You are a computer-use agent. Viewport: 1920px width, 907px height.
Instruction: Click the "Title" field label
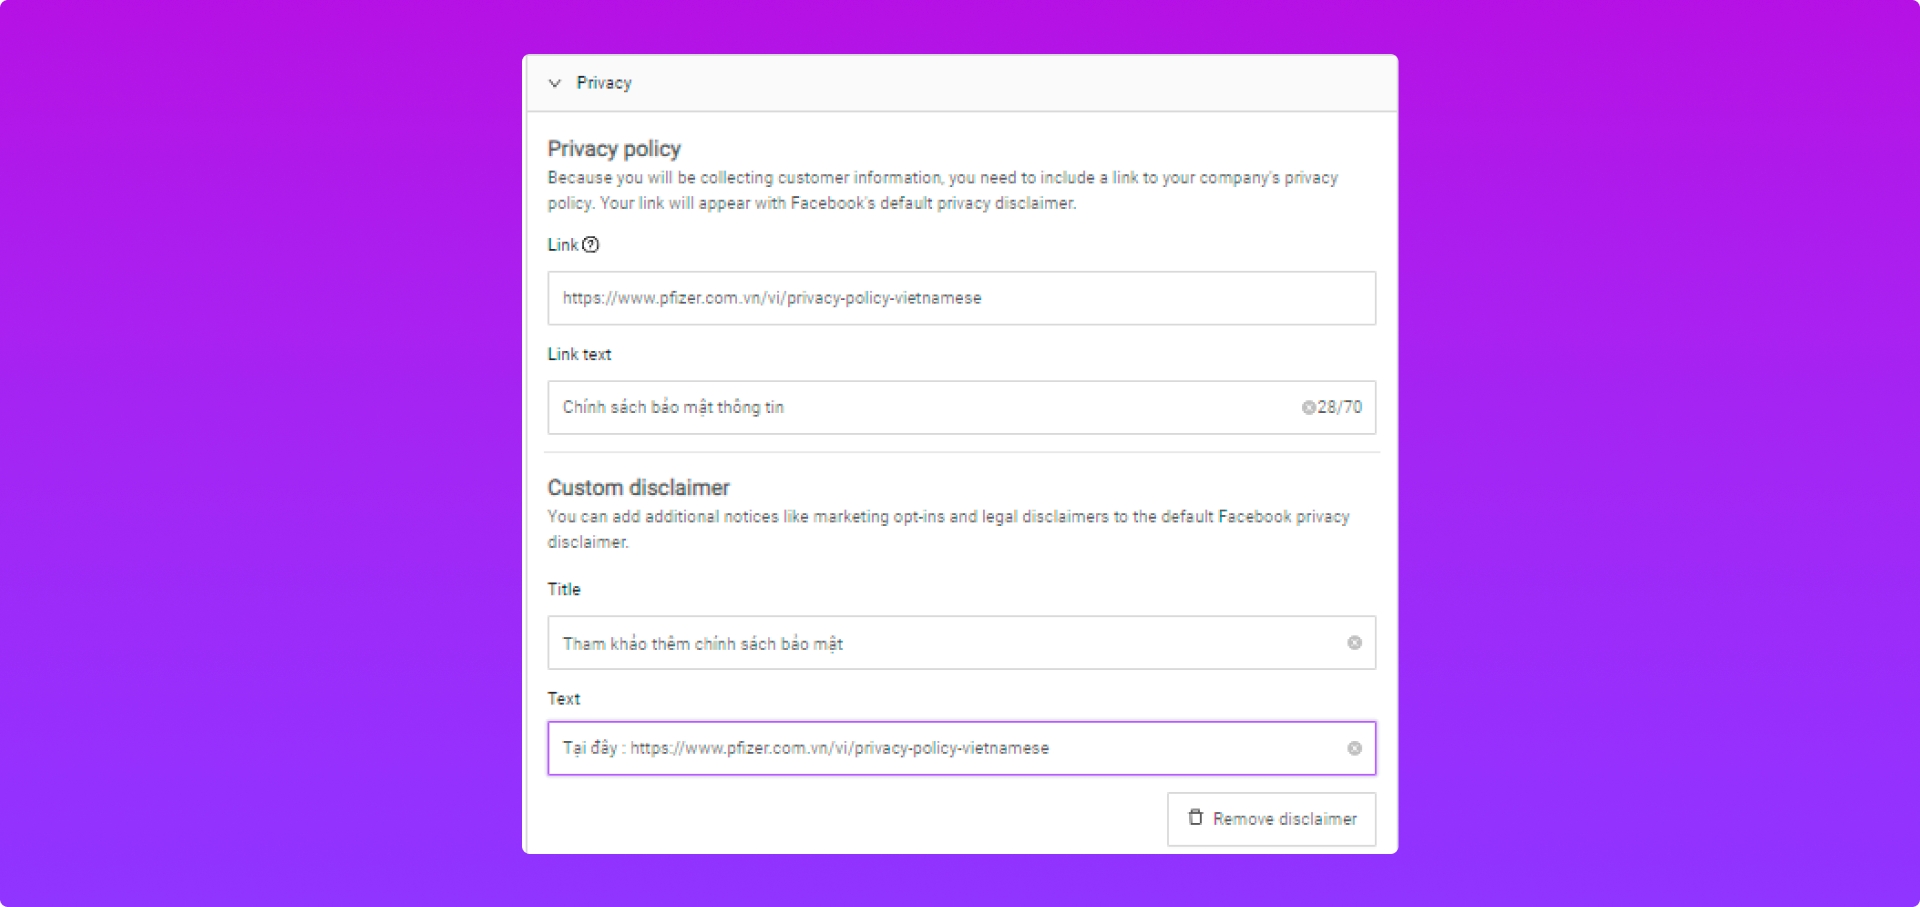click(564, 589)
